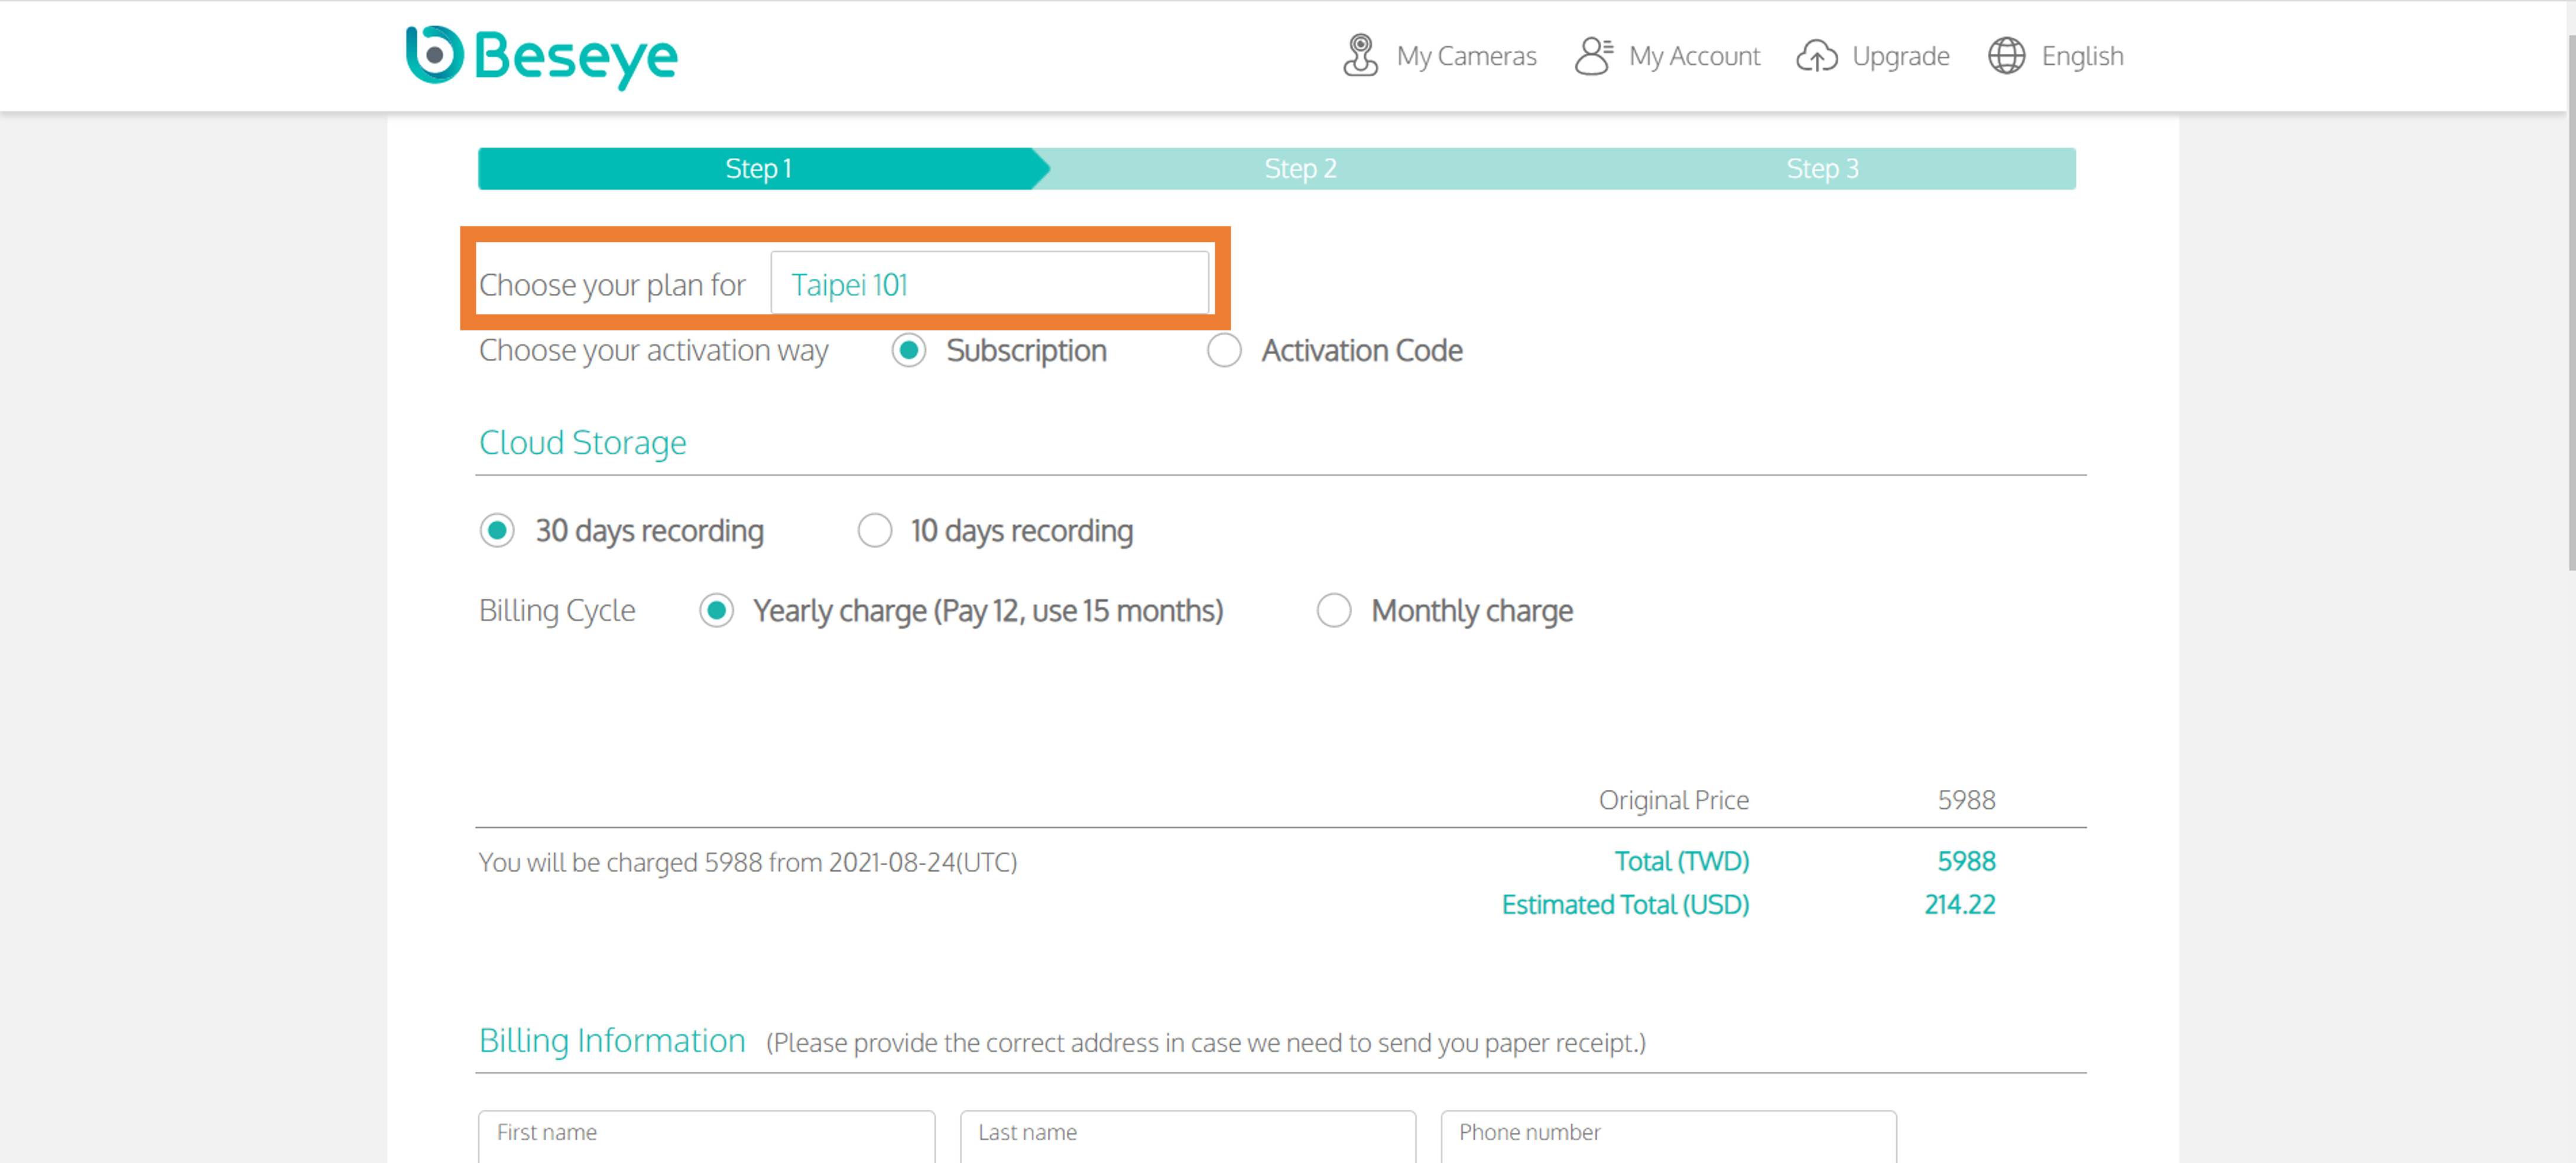Viewport: 2576px width, 1163px height.
Task: Select Subscription activation way
Action: (908, 351)
